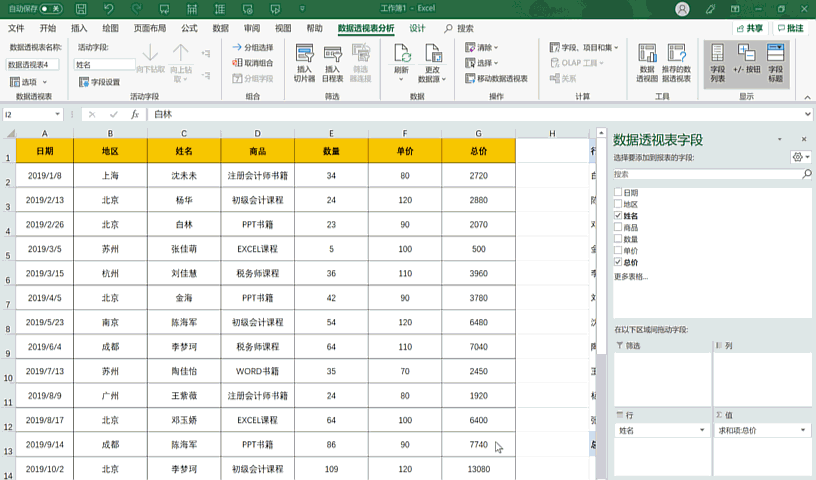This screenshot has height=480, width=816.
Task: Check the 日期 field checkbox
Action: (x=617, y=193)
